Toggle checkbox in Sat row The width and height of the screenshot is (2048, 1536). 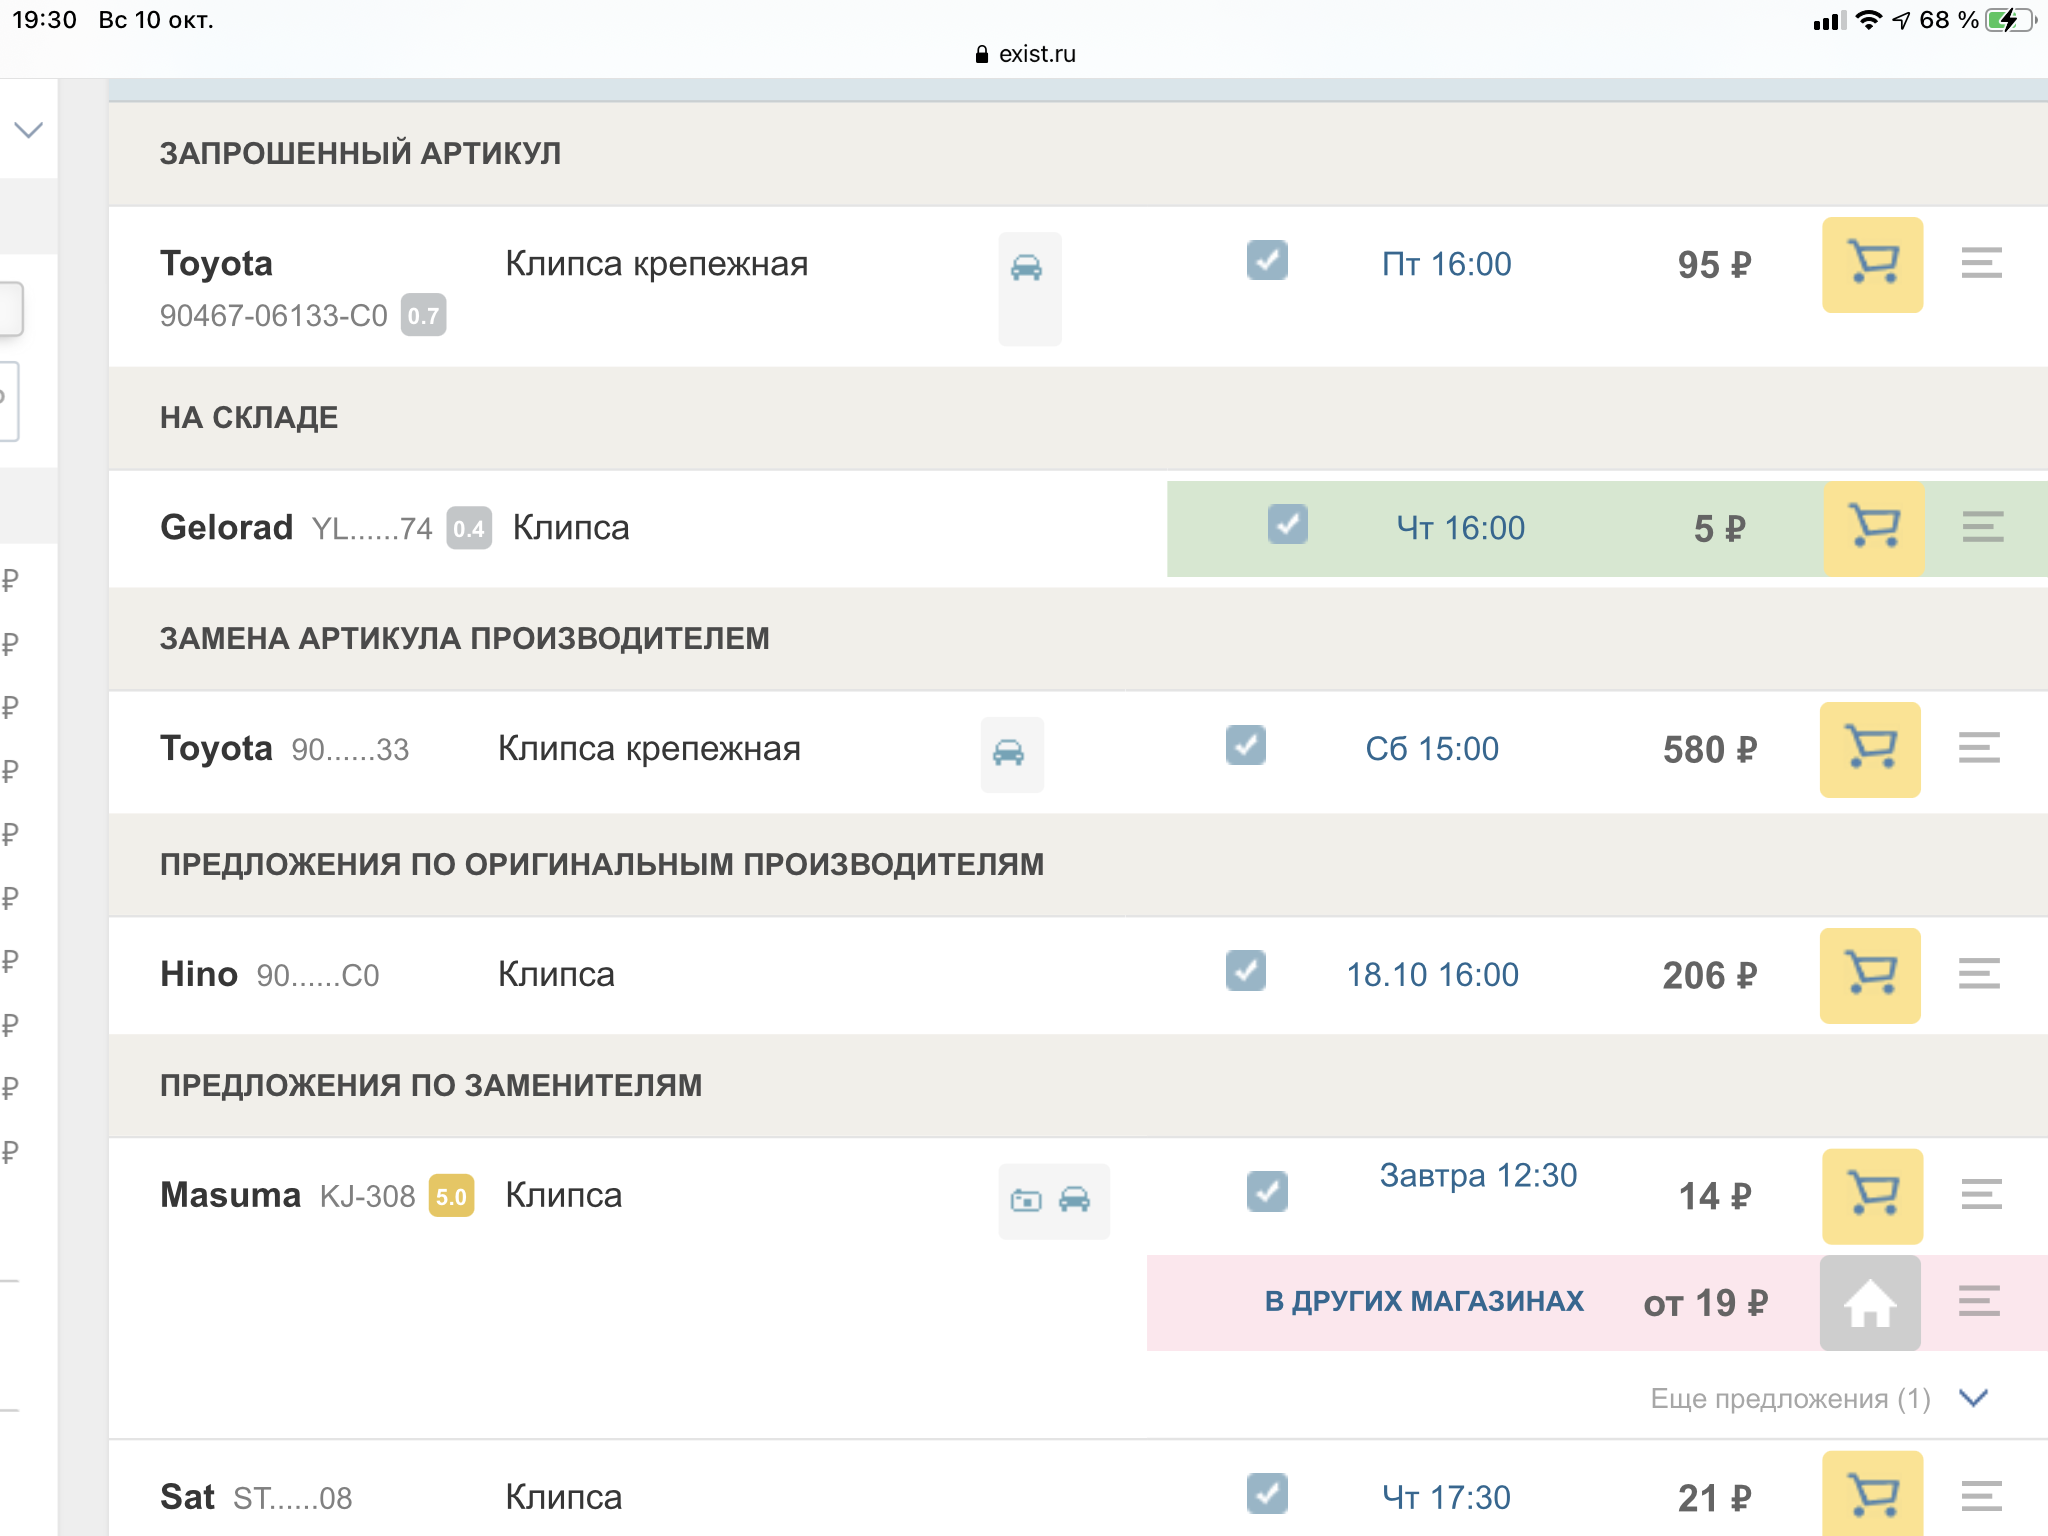[1267, 1494]
